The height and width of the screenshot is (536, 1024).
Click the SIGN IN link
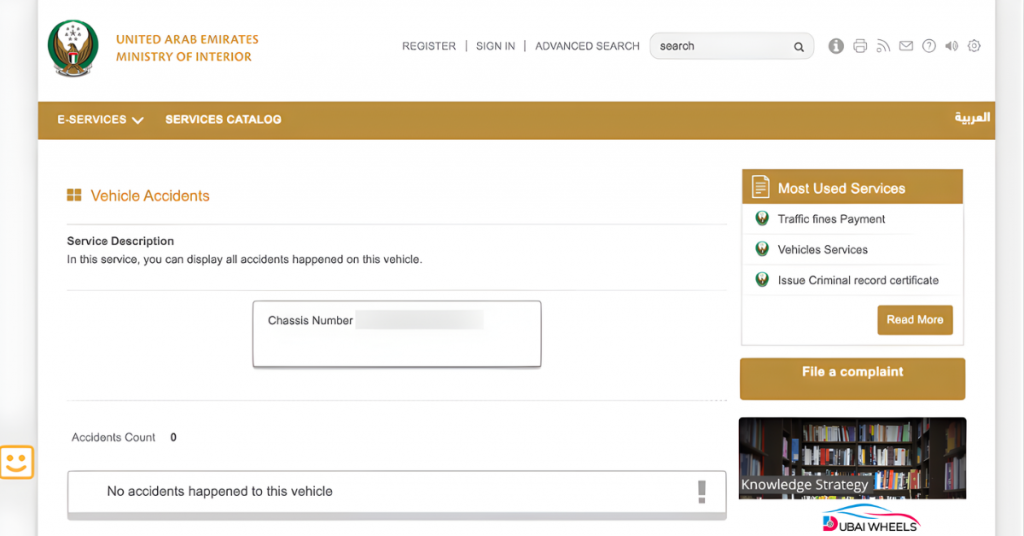496,46
